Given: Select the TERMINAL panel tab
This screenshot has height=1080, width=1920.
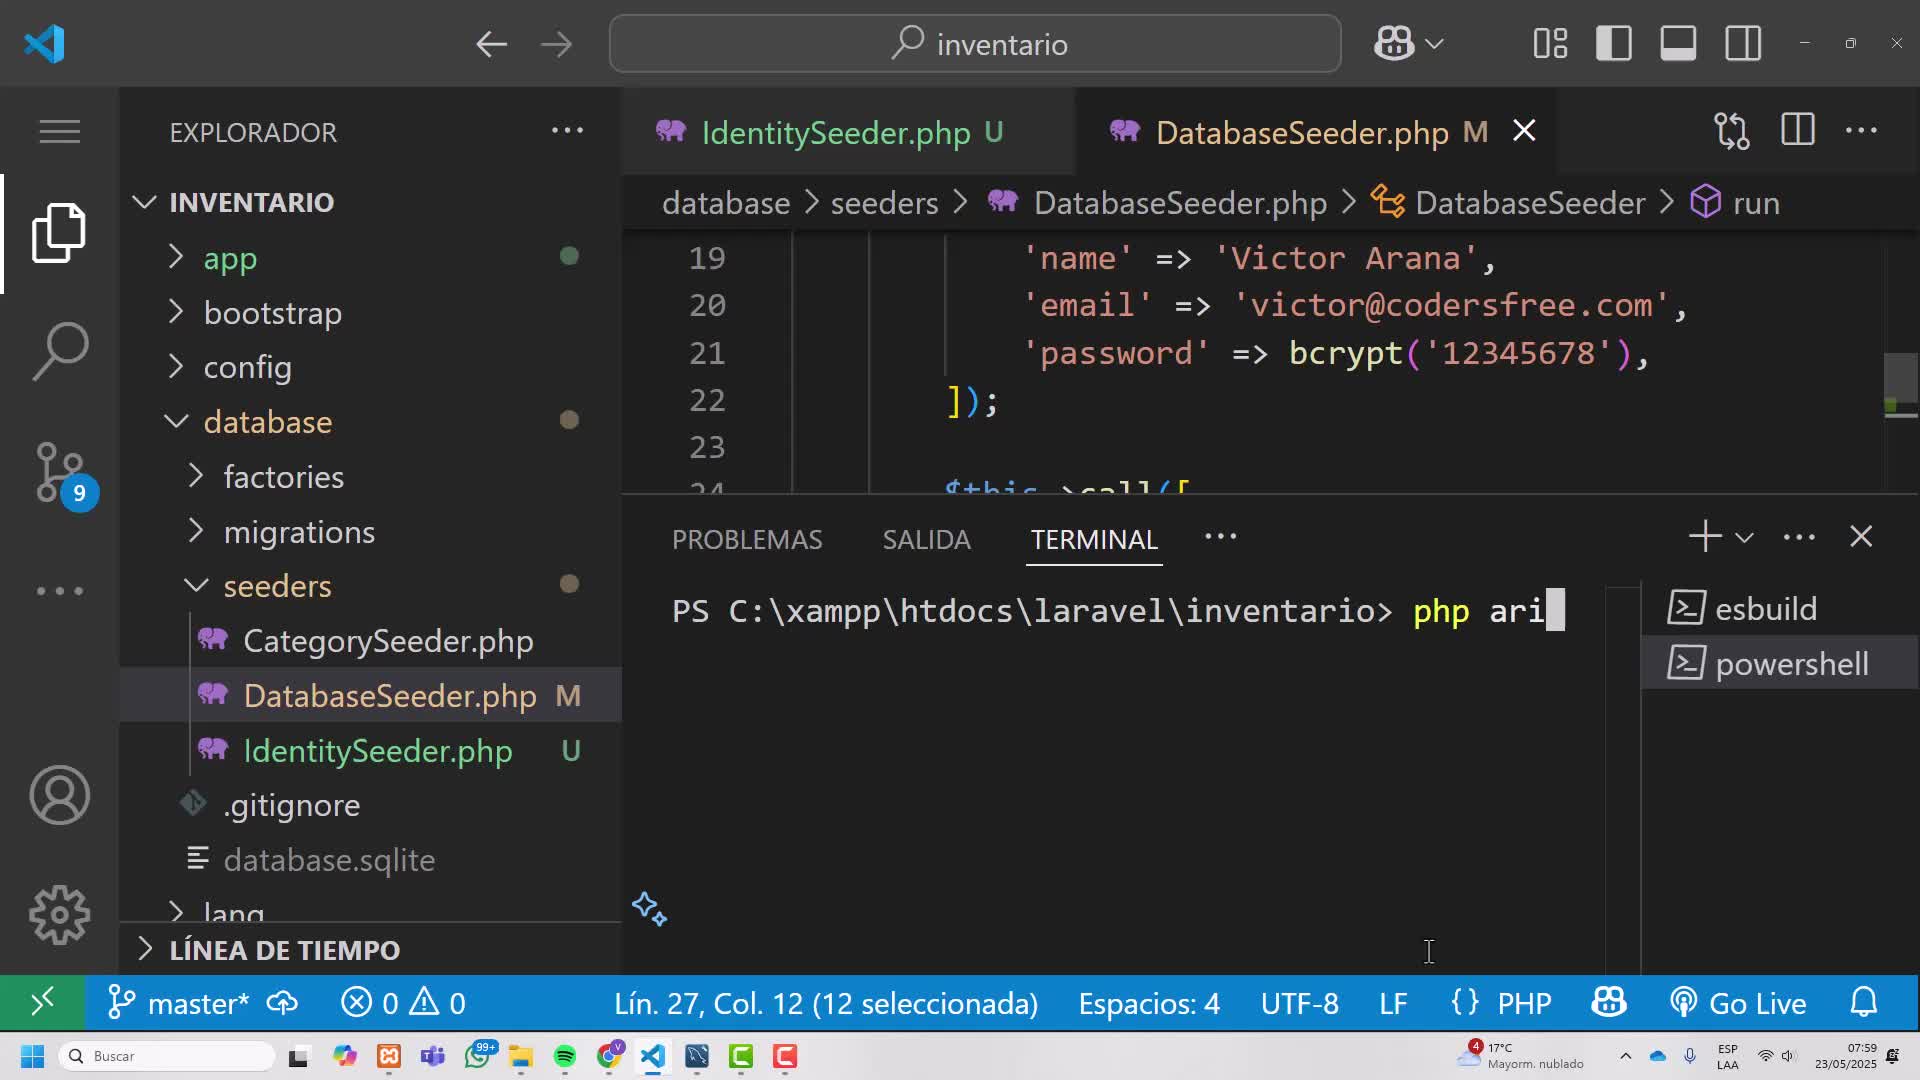Looking at the screenshot, I should [1094, 540].
